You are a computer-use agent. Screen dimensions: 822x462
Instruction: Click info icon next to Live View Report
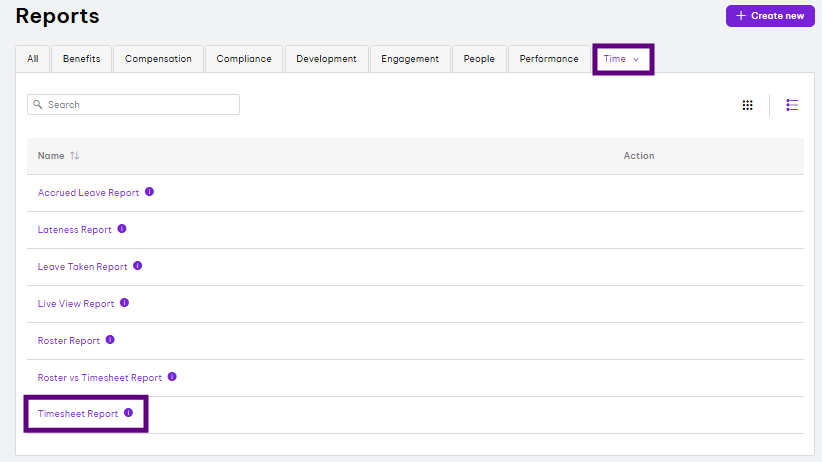125,303
